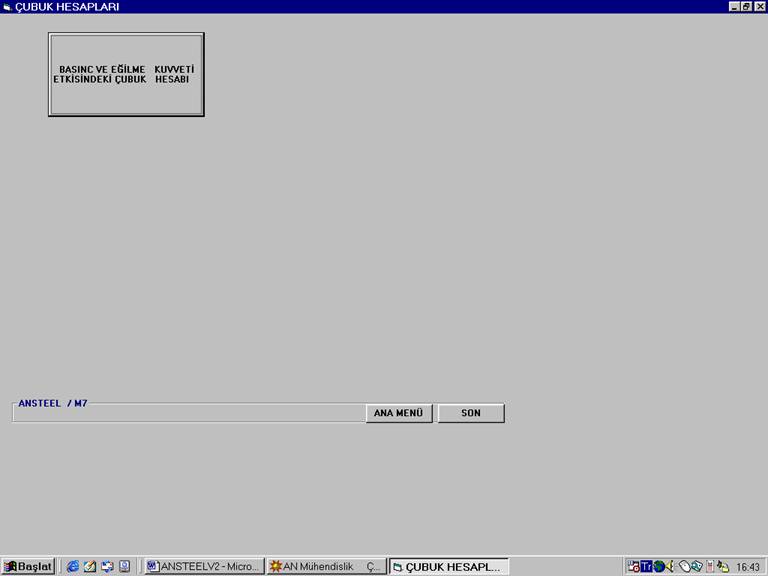Screen dimensions: 768x576
Task: Return via the ANA MENÜ button
Action: (x=399, y=413)
